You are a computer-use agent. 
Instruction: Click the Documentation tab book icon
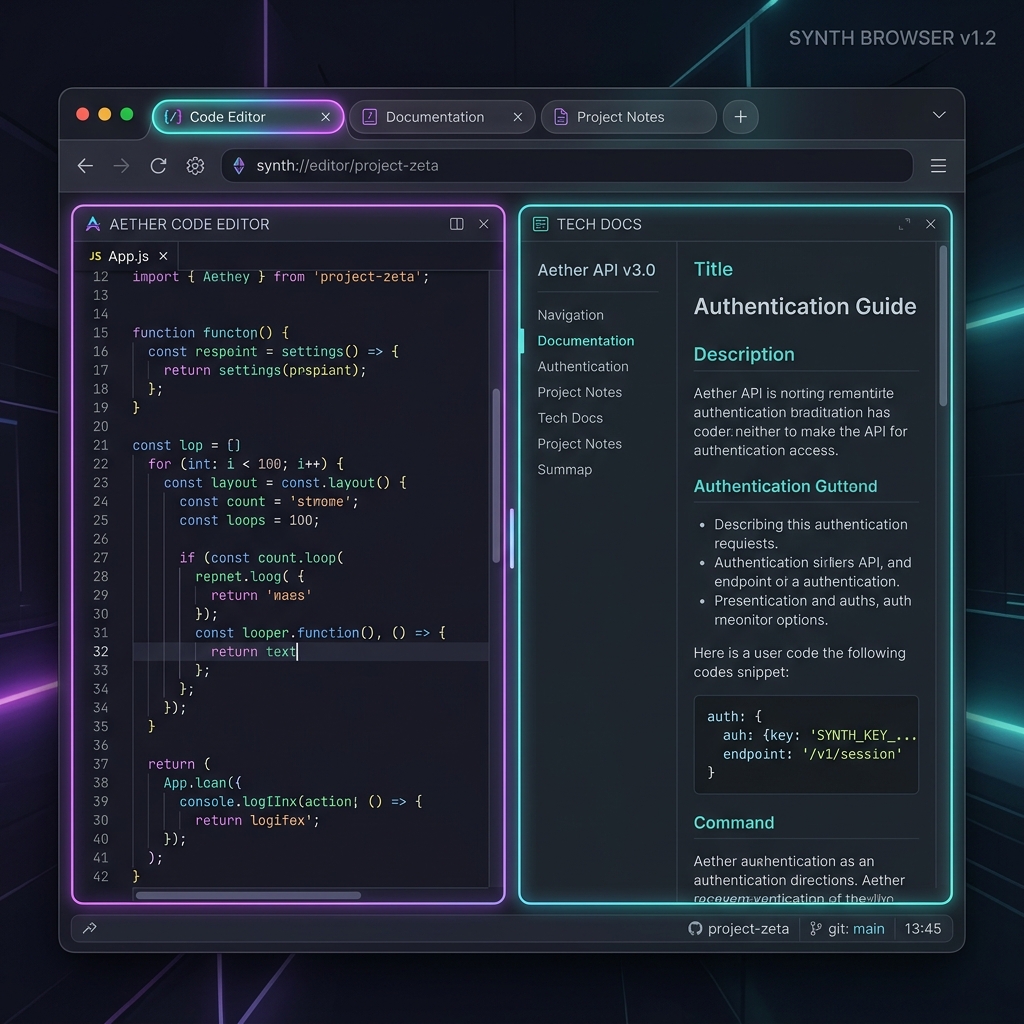coord(370,117)
